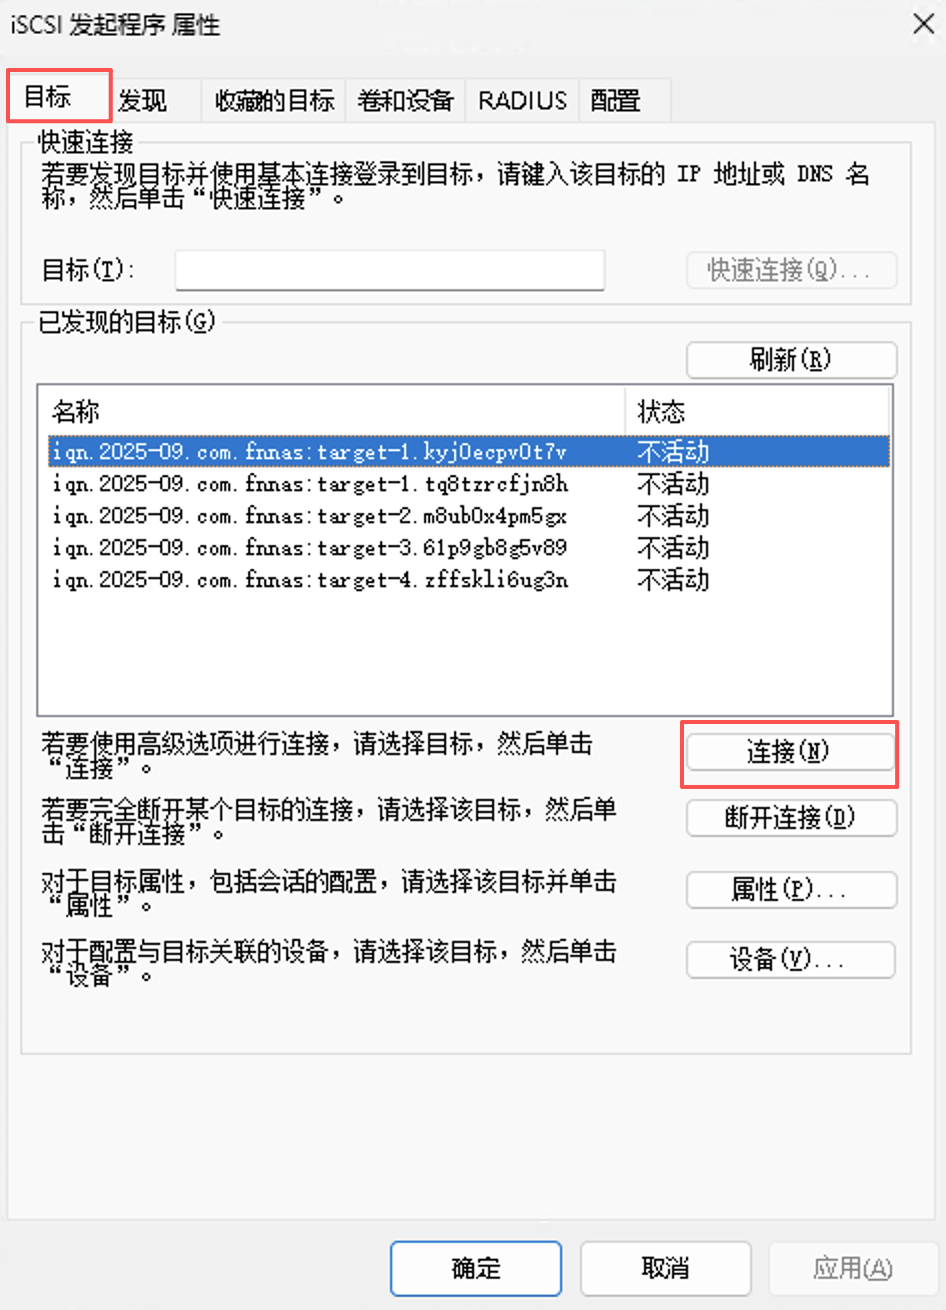Screen dimensions: 946x1310
Task: Open the 收藏的目标 tab
Action: click(x=274, y=101)
